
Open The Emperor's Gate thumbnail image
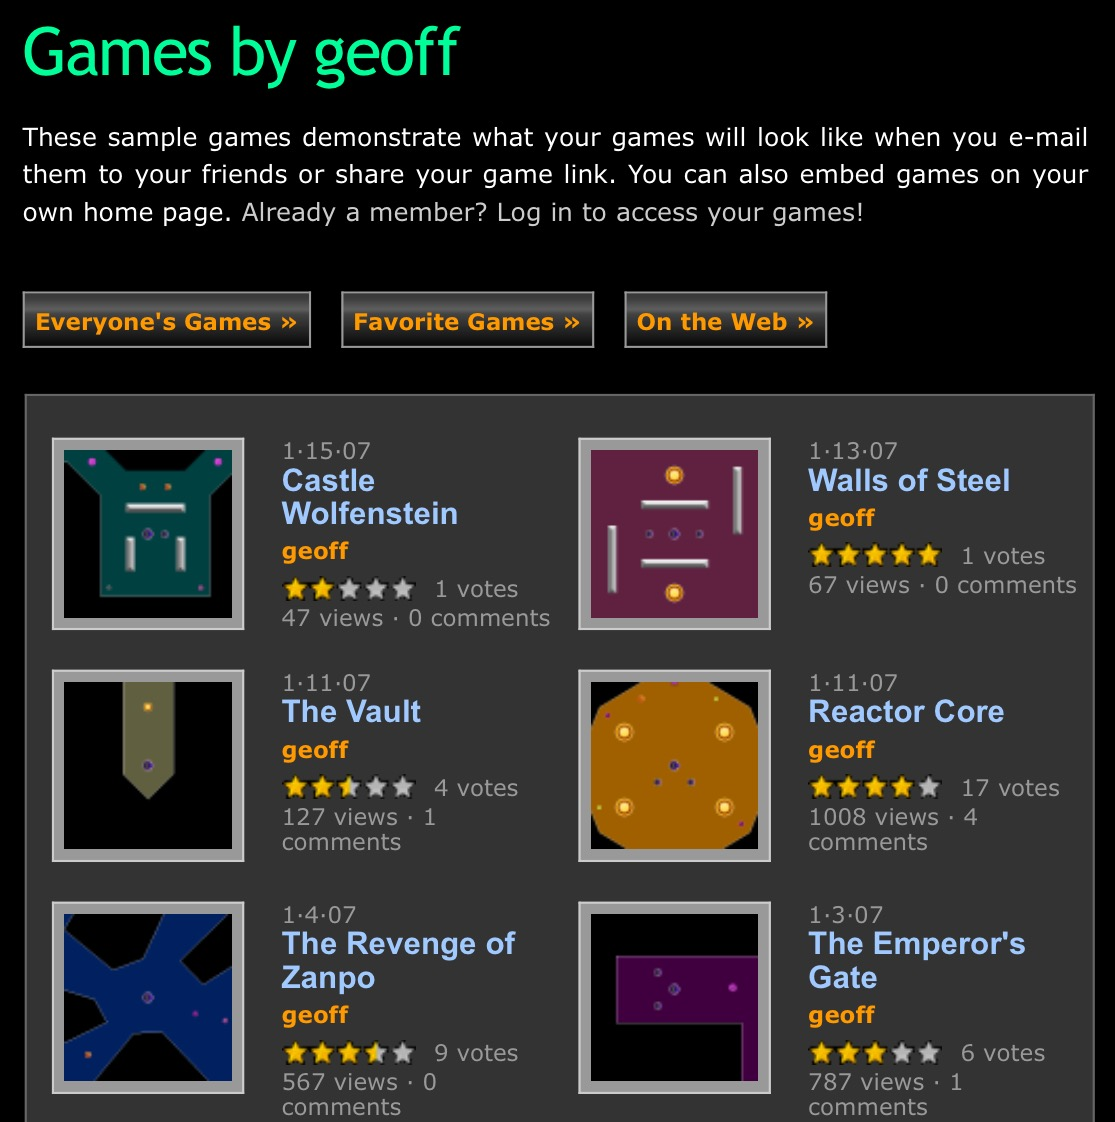pos(674,997)
